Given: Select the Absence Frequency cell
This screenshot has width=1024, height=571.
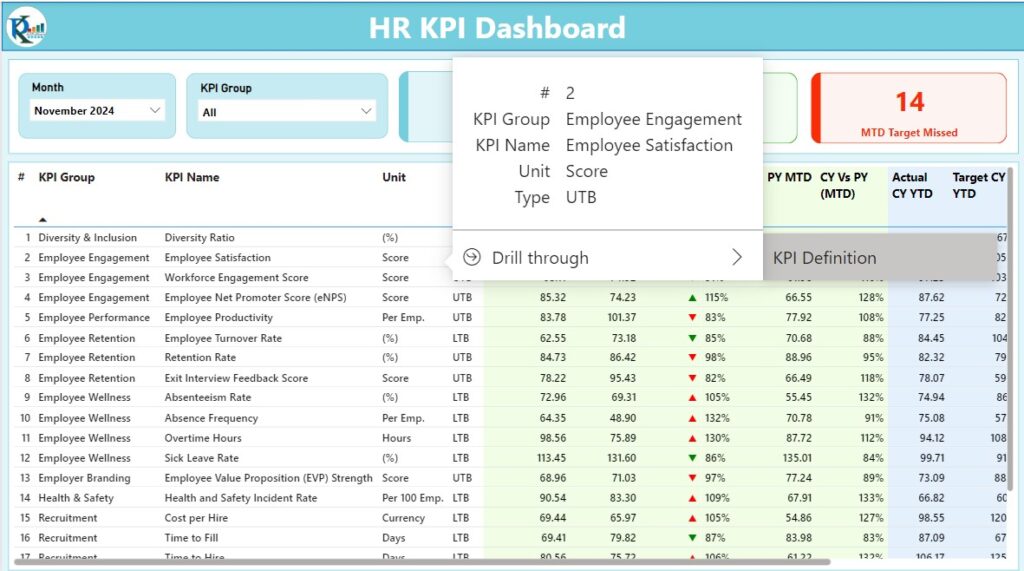Looking at the screenshot, I should tap(211, 418).
